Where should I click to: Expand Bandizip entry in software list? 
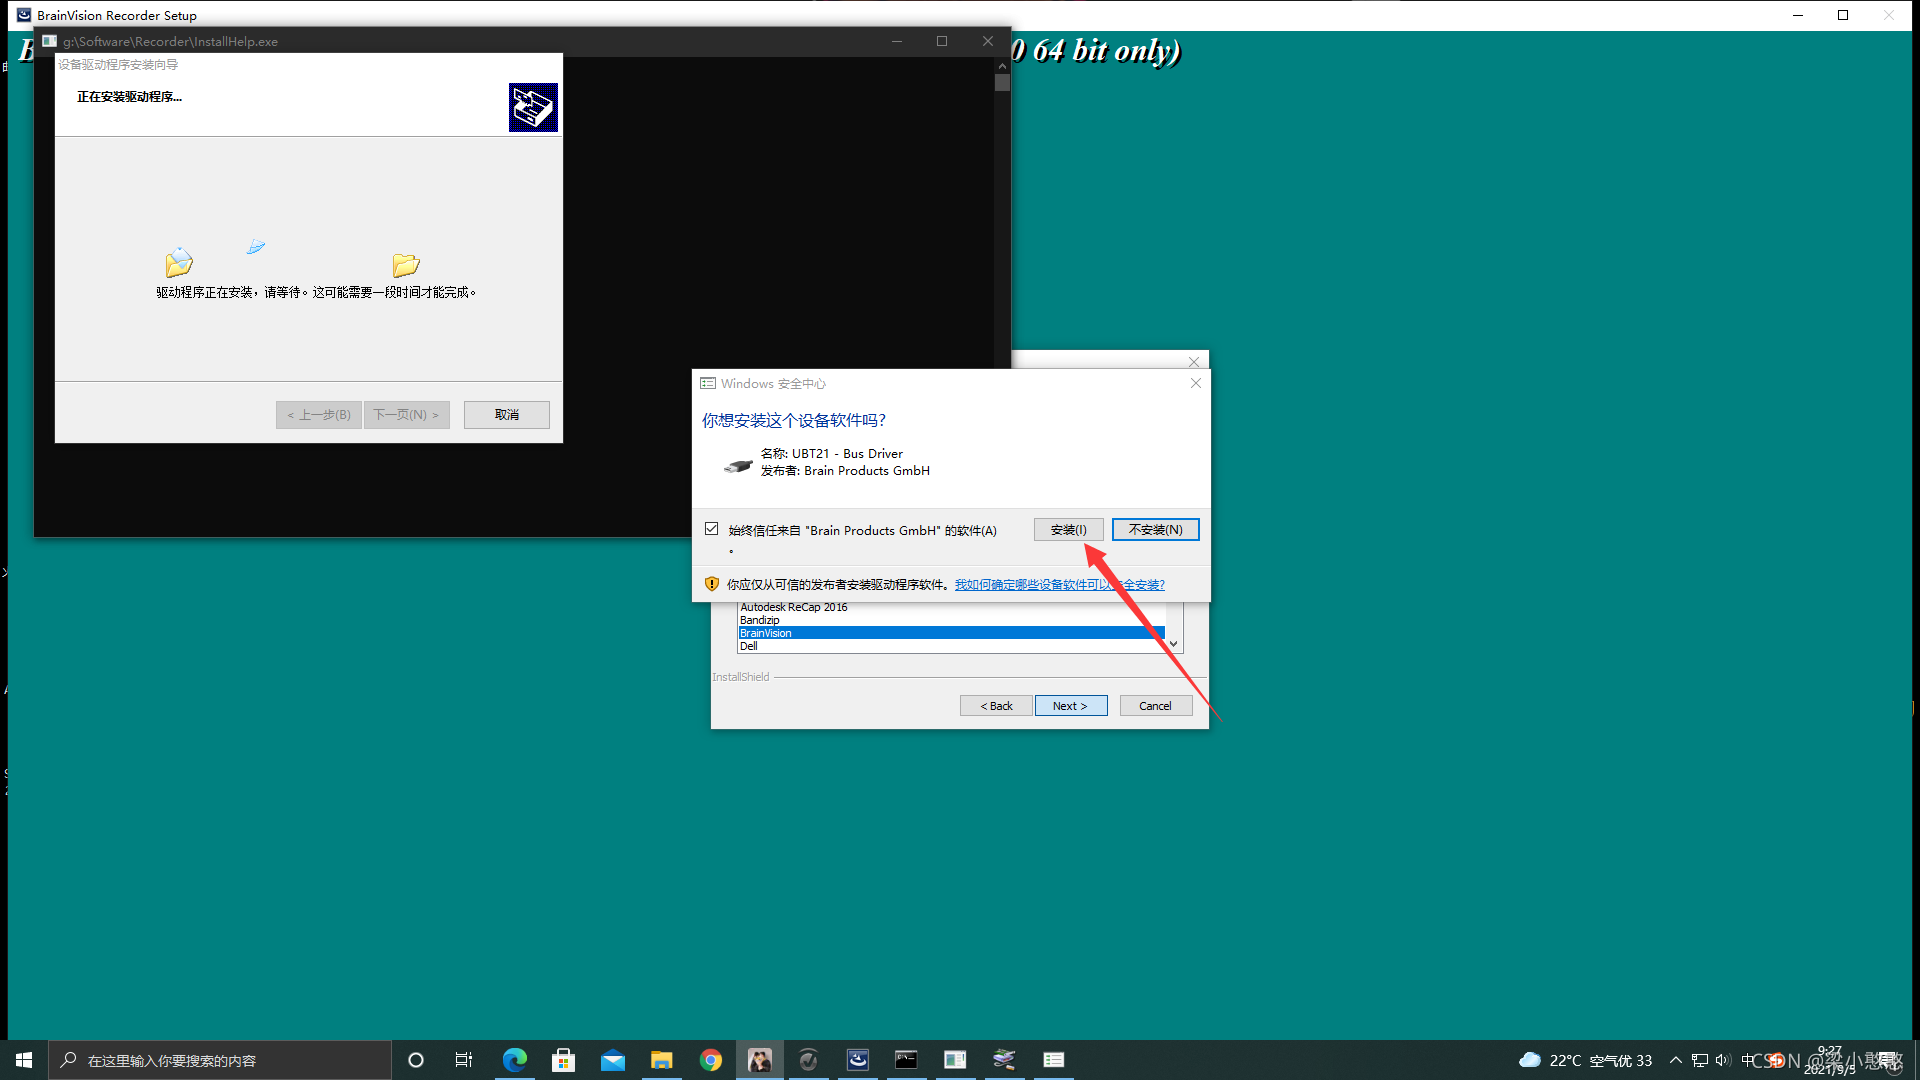click(x=758, y=620)
